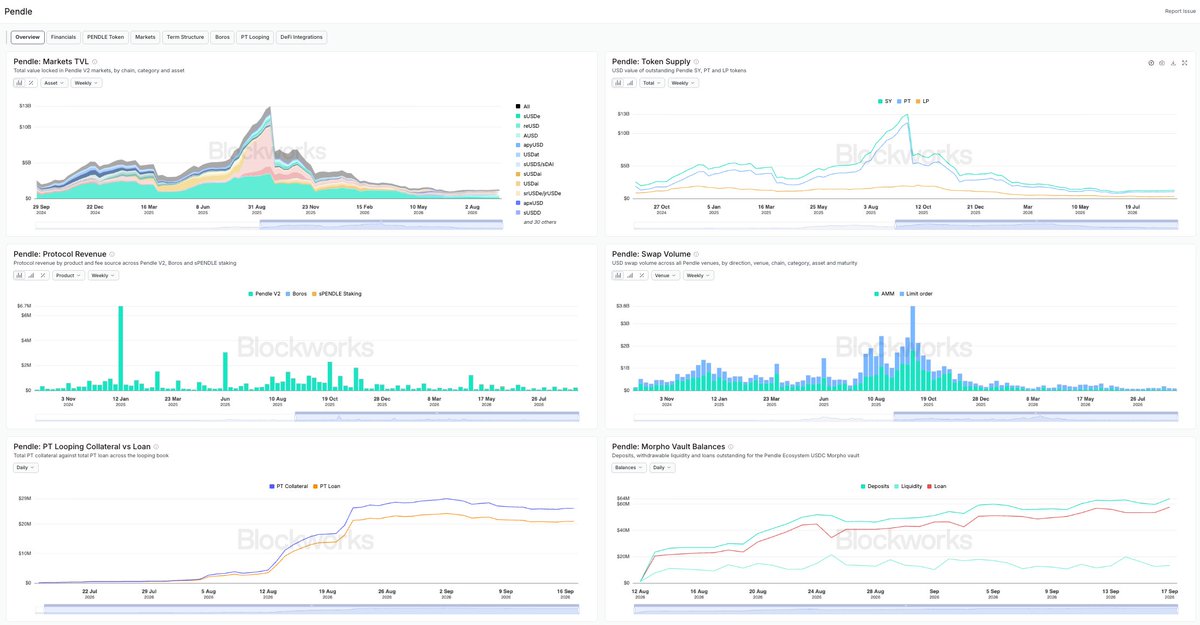
Task: Open the Venue dropdown in Swap Volume
Action: point(666,275)
